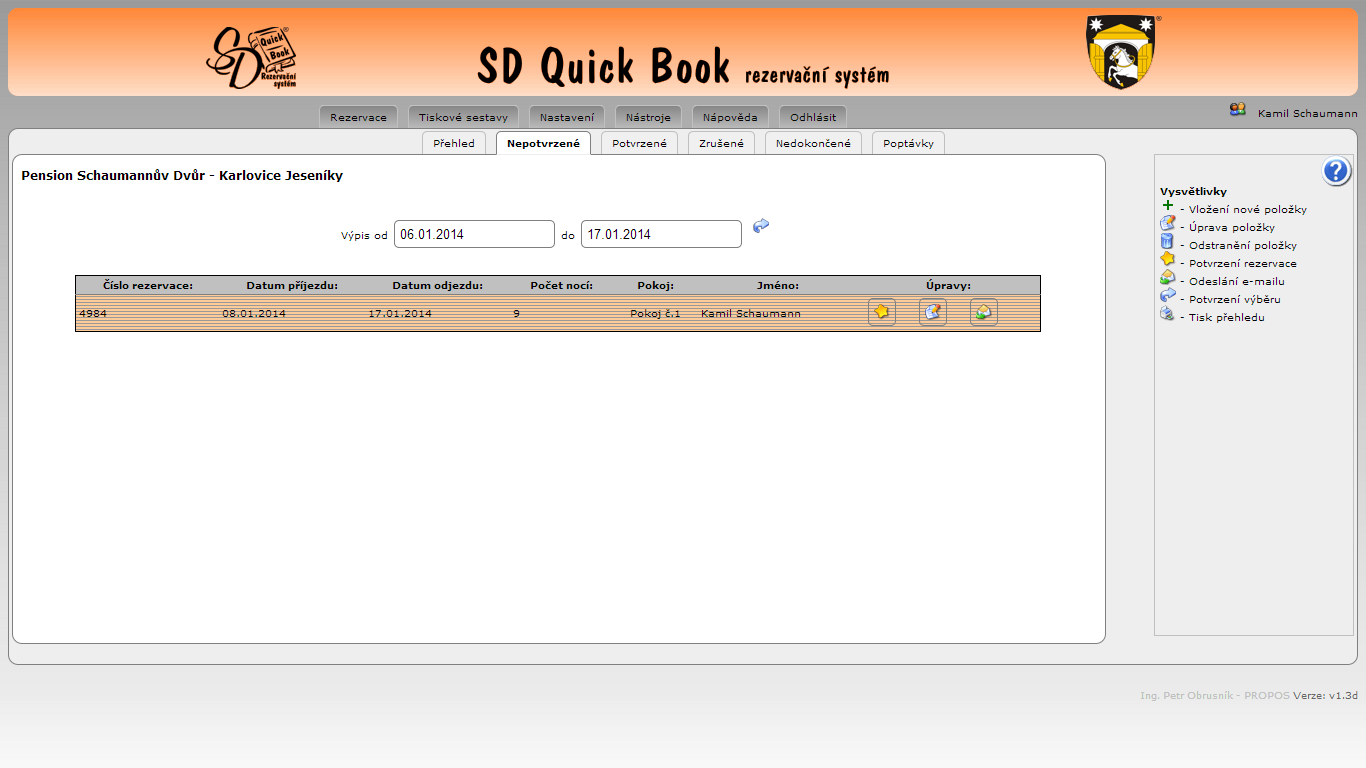The width and height of the screenshot is (1366, 768).
Task: Click reservation number 4984
Action: pyautogui.click(x=93, y=313)
